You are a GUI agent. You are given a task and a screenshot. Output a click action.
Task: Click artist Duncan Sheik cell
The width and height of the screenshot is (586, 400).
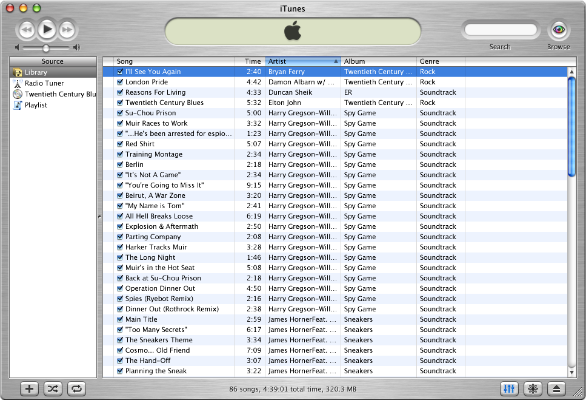pyautogui.click(x=290, y=92)
